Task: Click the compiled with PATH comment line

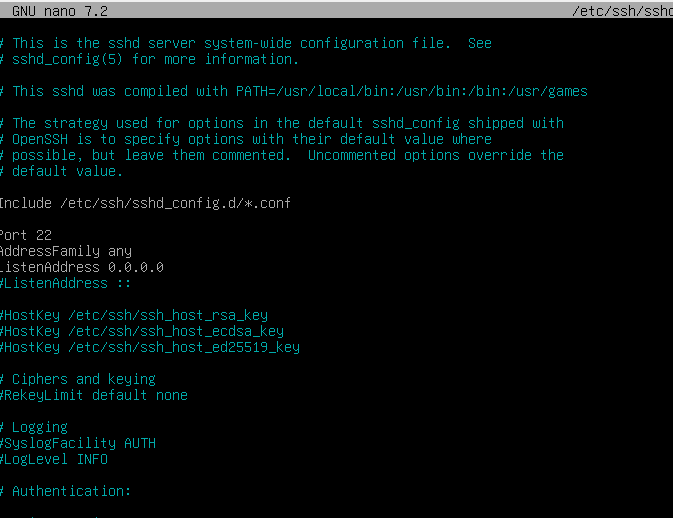Action: [299, 91]
